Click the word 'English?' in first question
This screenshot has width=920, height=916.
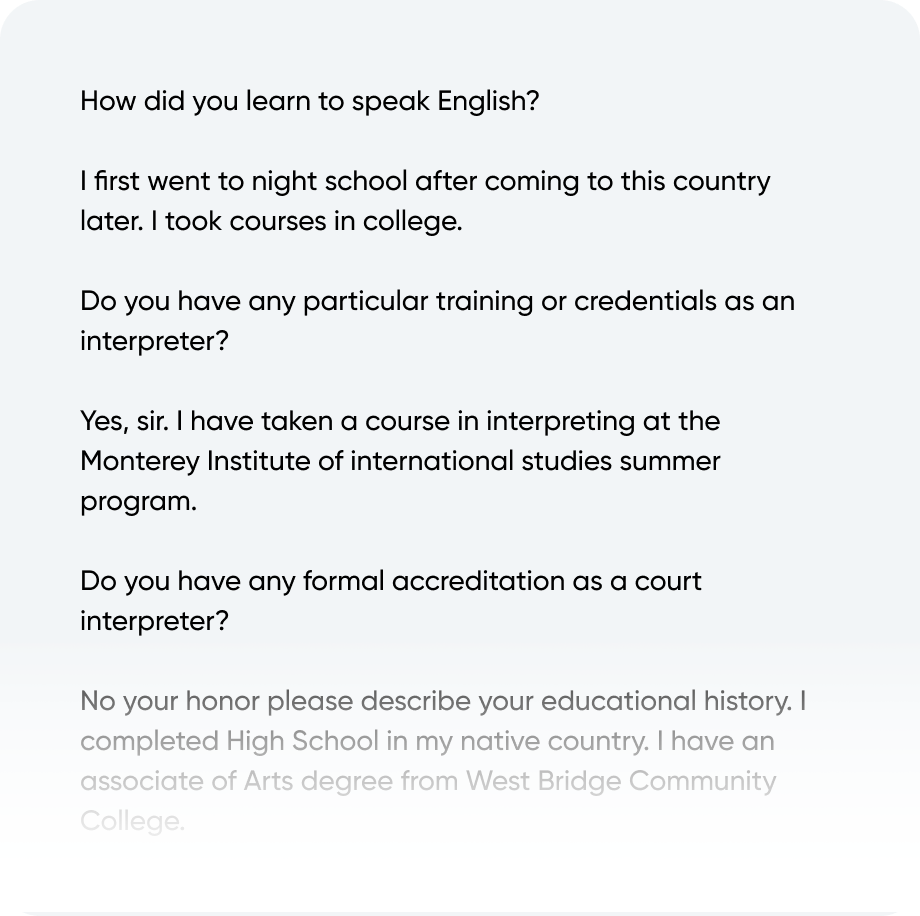(x=488, y=102)
